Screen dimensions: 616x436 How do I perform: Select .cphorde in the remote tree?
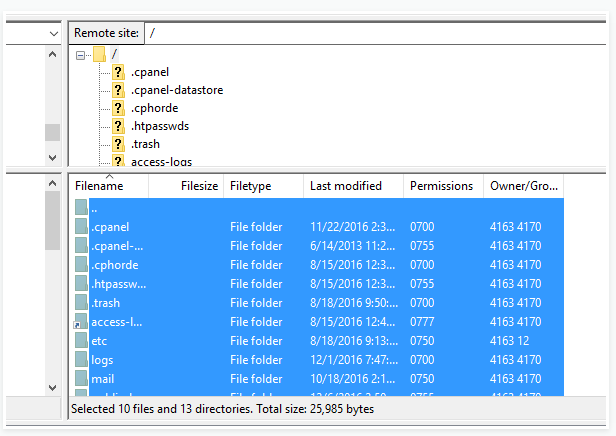(155, 108)
